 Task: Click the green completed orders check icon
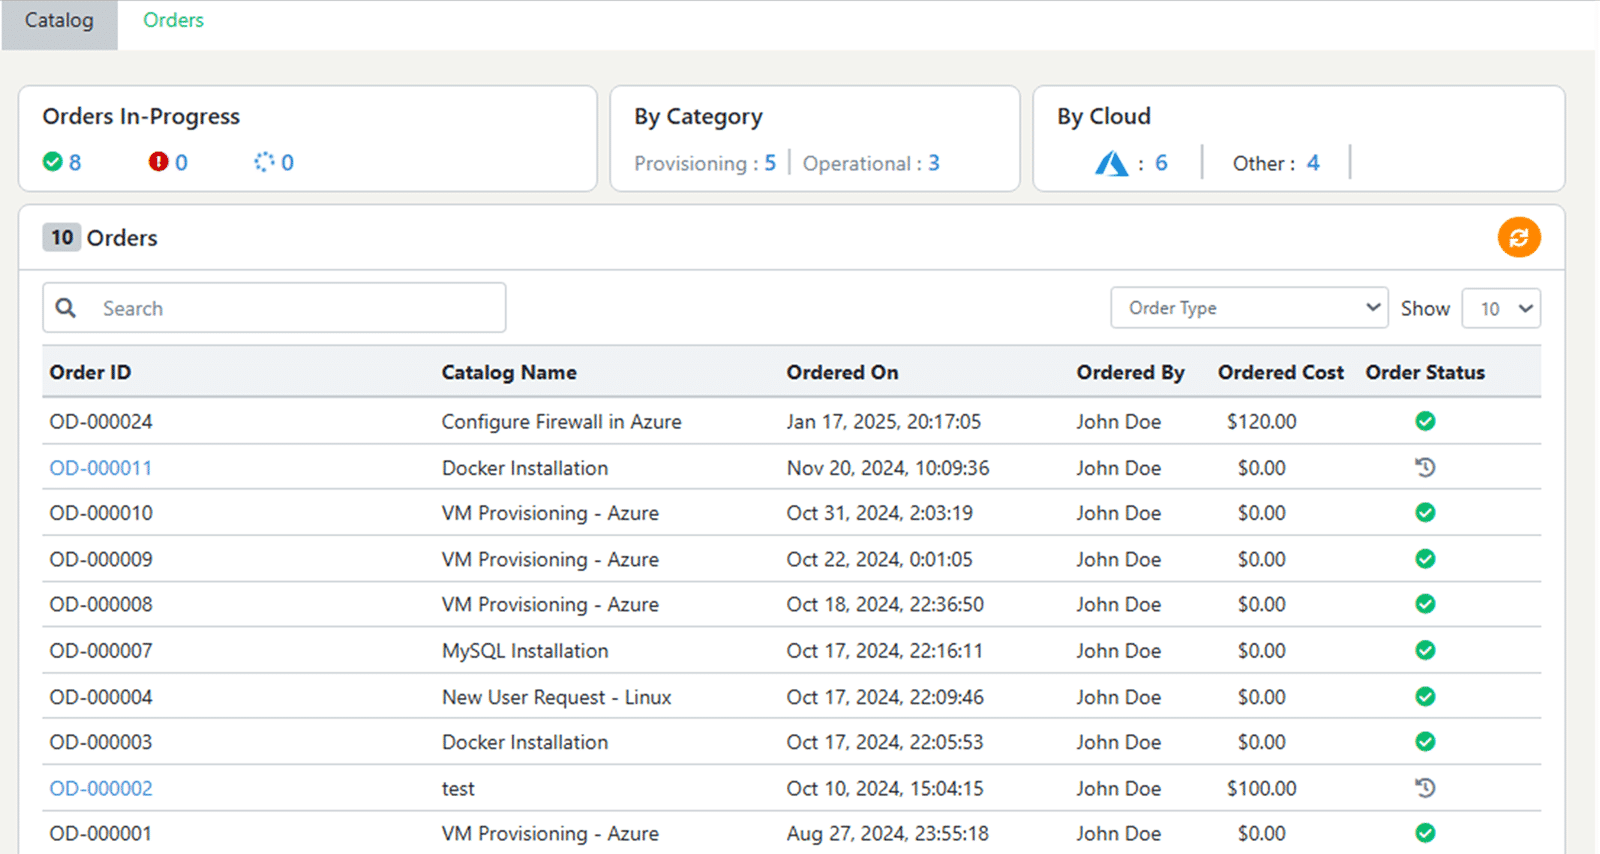pyautogui.click(x=53, y=162)
